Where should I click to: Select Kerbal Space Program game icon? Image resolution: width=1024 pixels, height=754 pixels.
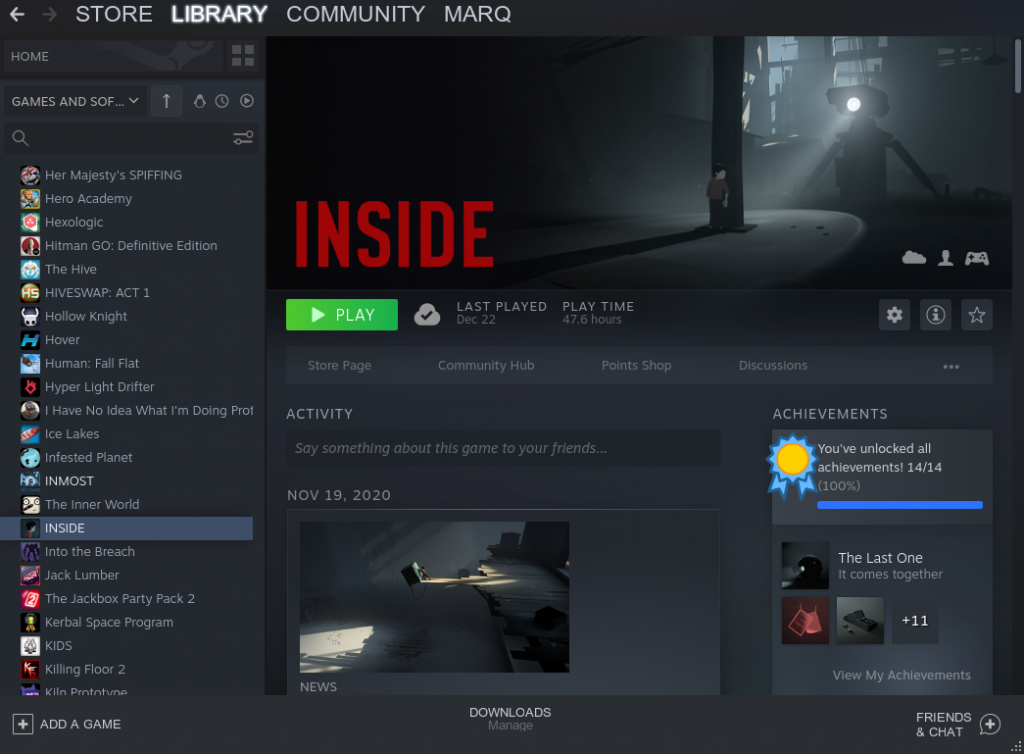[x=30, y=622]
